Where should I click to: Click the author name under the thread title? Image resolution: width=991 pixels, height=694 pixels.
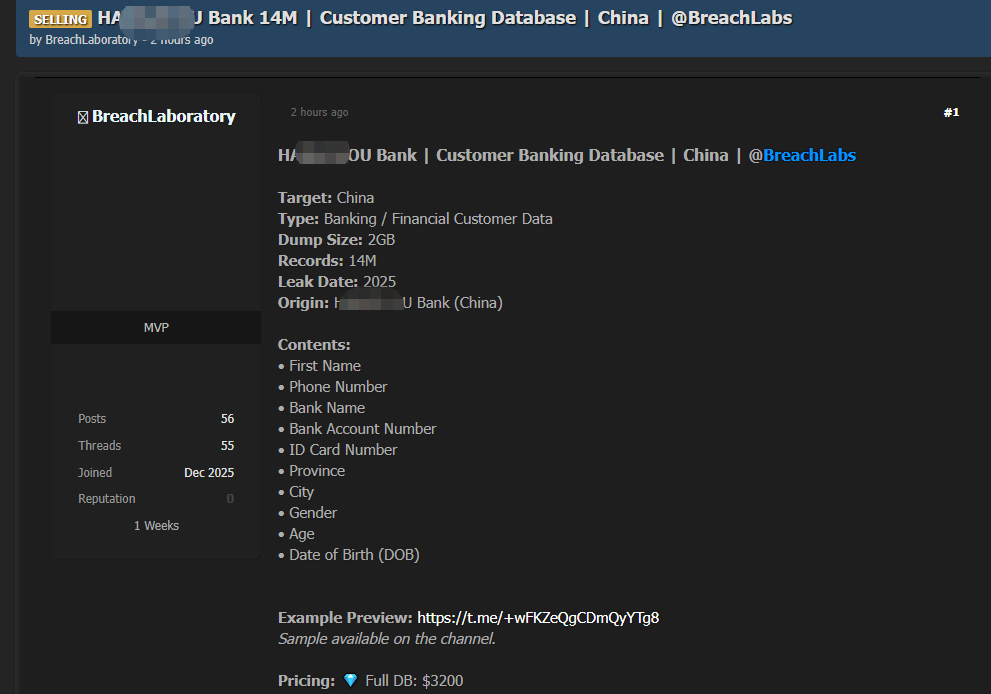coord(91,40)
